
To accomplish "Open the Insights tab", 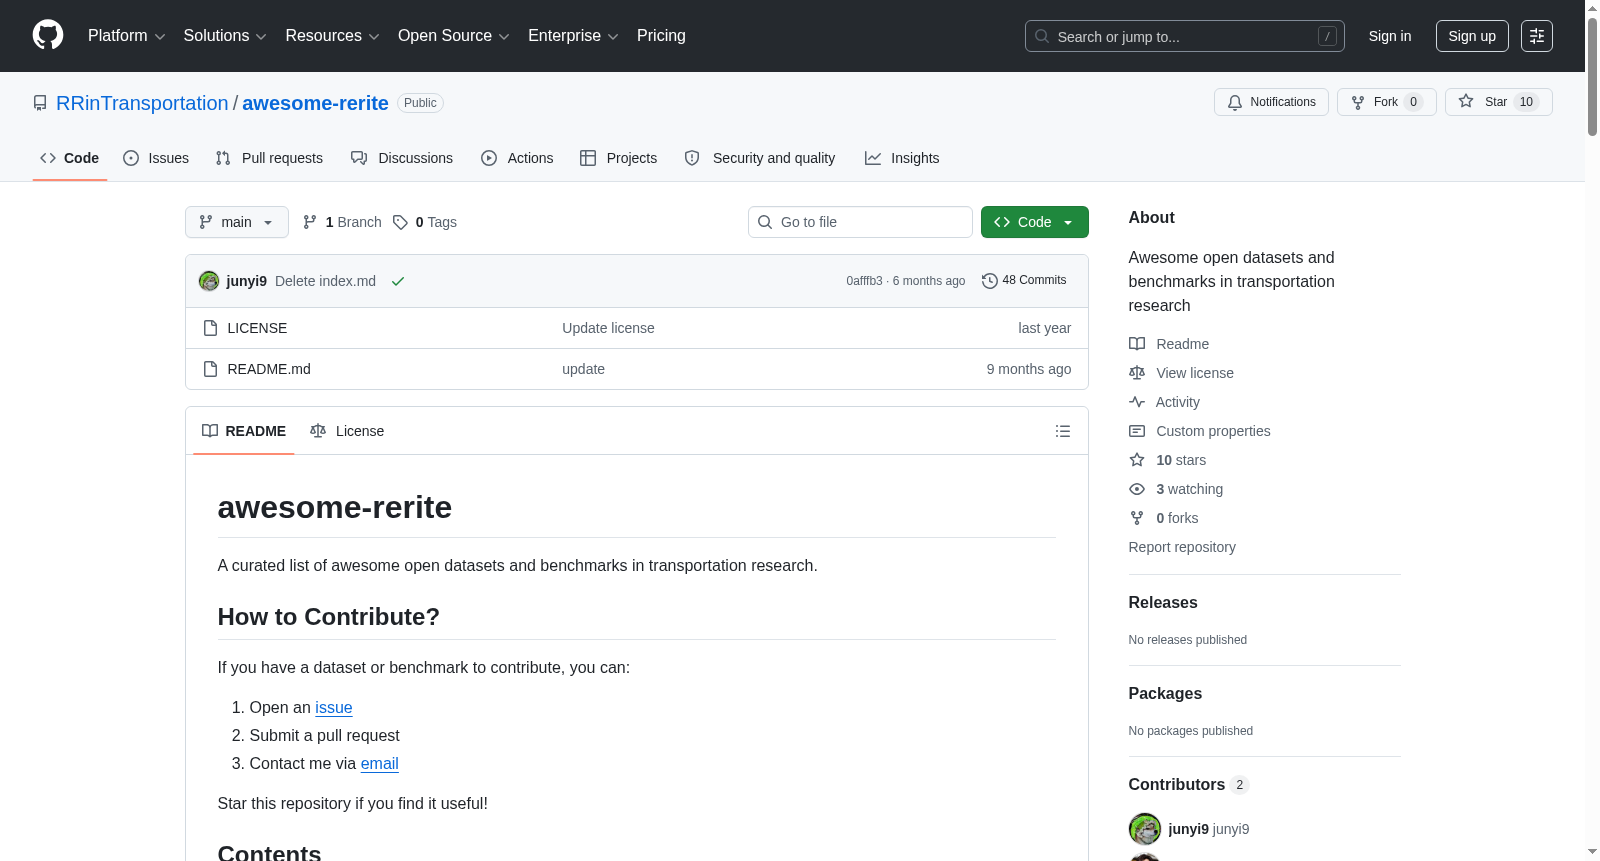I will [x=902, y=158].
